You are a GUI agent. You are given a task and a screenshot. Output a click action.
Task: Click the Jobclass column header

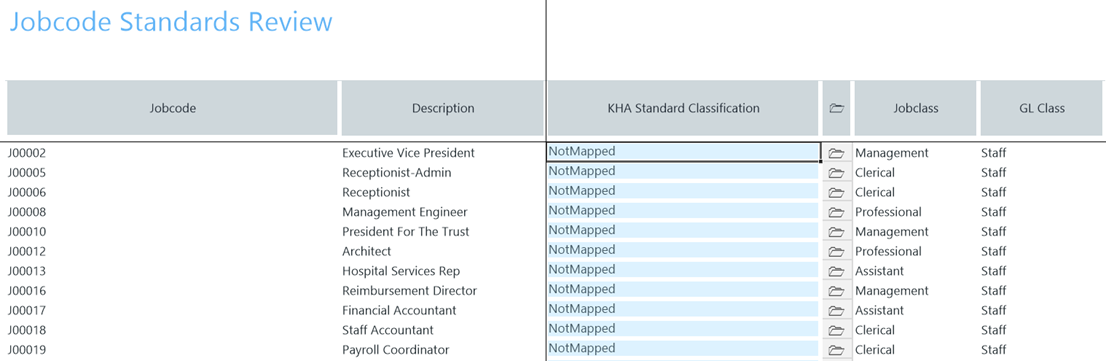tap(915, 108)
